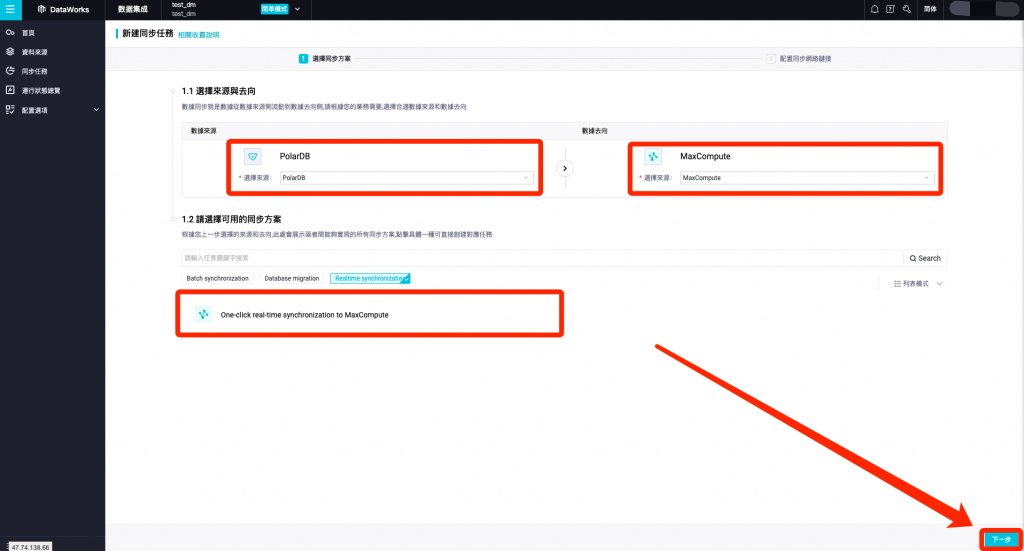
Task: Click the 數據集成 header item
Action: pos(133,9)
